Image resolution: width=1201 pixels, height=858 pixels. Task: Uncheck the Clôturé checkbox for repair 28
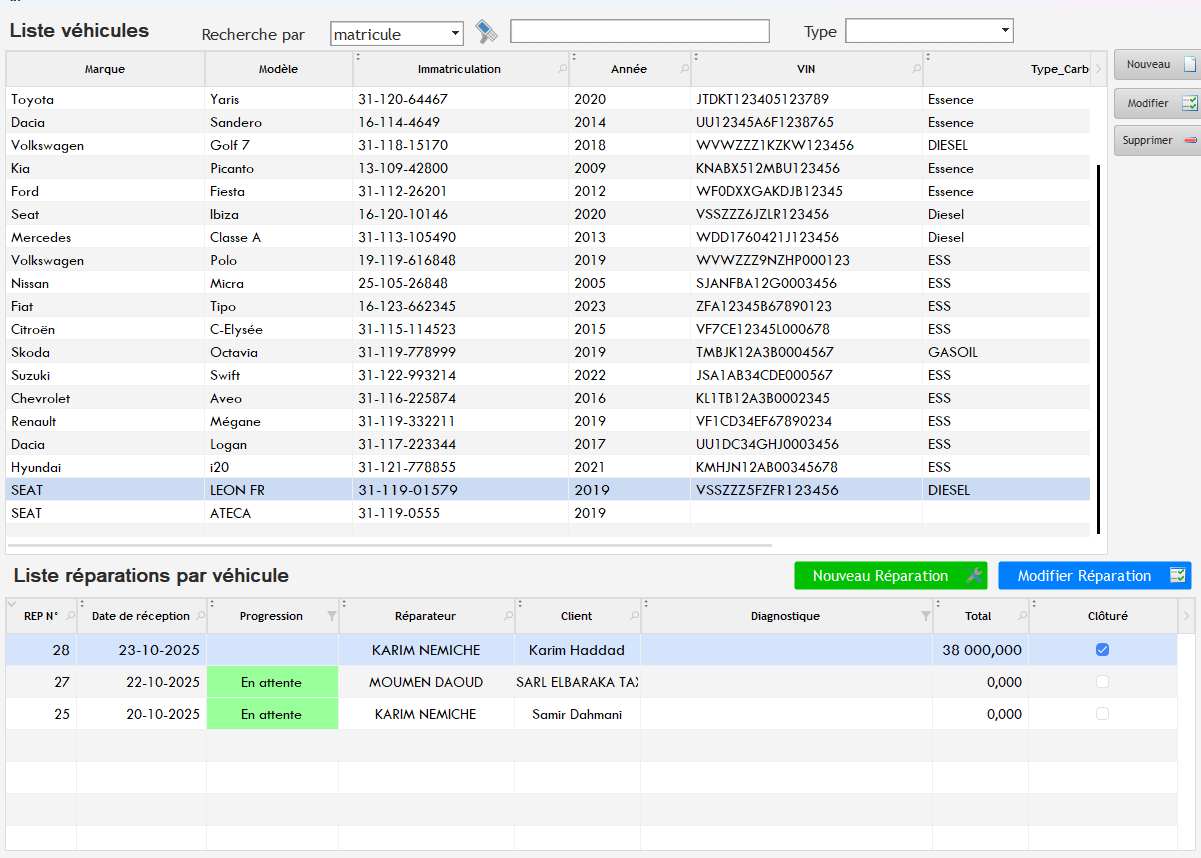pyautogui.click(x=1102, y=650)
